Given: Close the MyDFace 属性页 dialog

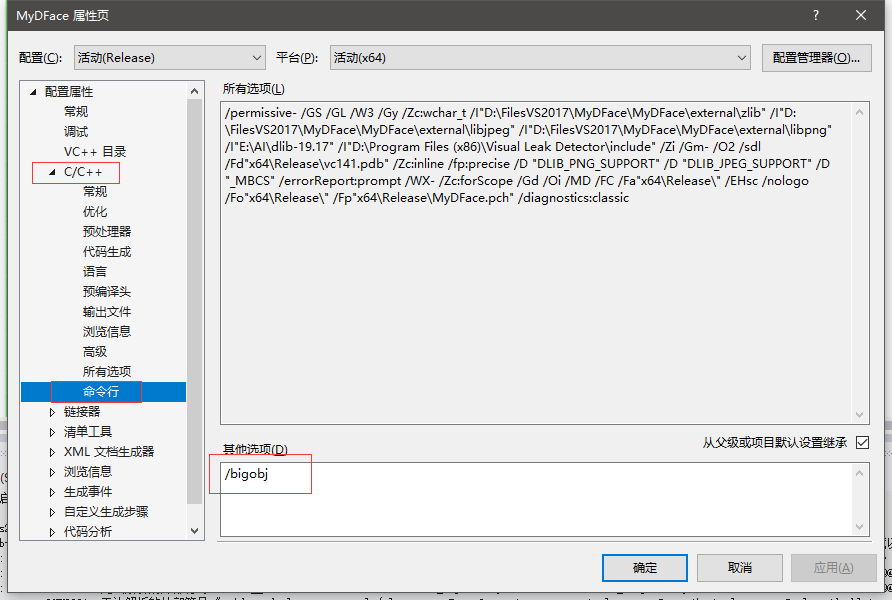Looking at the screenshot, I should pyautogui.click(x=861, y=15).
